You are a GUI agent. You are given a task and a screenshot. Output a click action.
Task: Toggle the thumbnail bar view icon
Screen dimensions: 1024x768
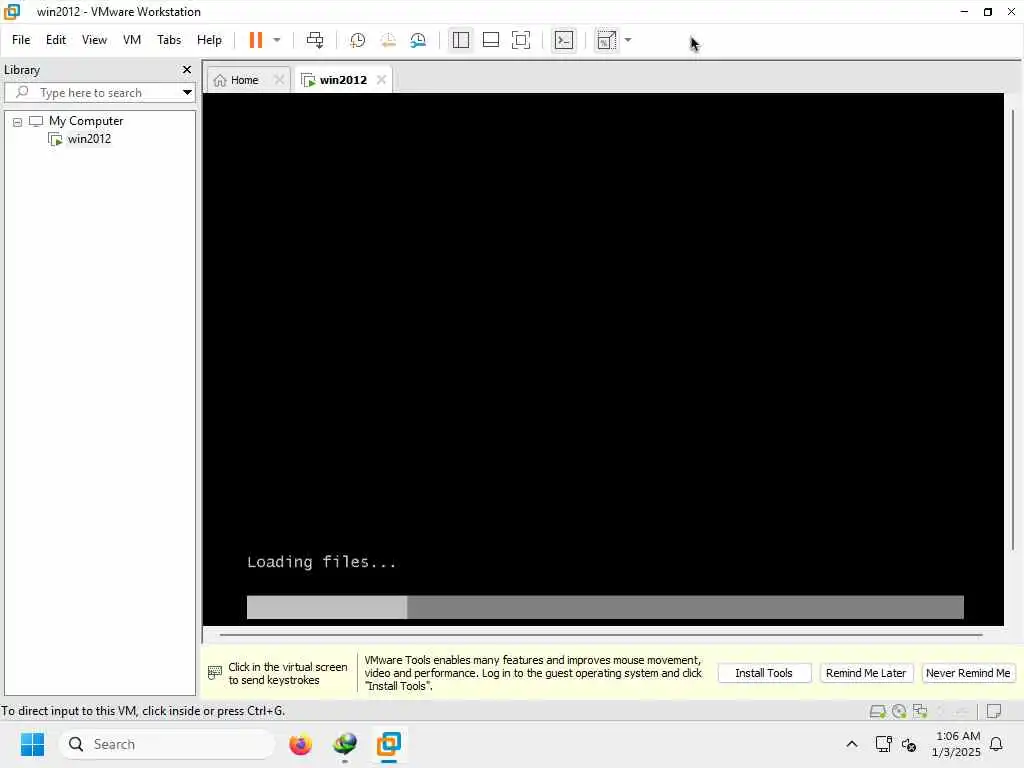(x=490, y=40)
